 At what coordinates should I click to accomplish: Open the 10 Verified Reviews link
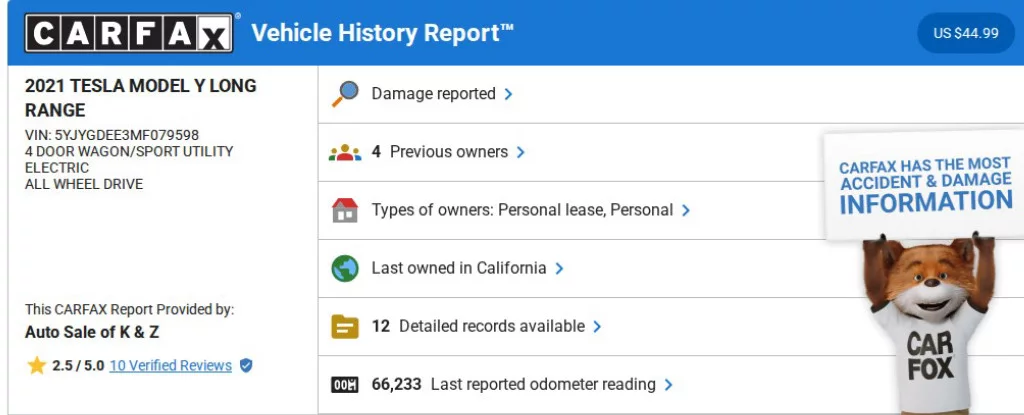pyautogui.click(x=170, y=366)
